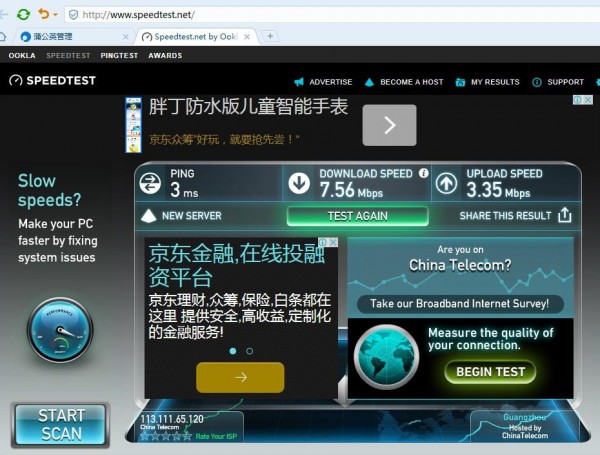Click the 3.35 Mbps upload result
The image size is (600, 455).
pyautogui.click(x=498, y=190)
